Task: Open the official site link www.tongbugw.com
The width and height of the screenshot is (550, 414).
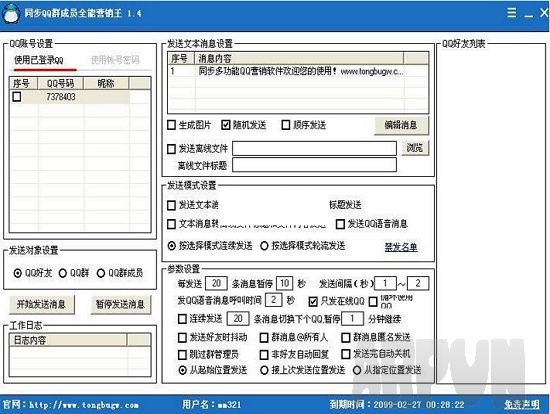Action: (84, 405)
